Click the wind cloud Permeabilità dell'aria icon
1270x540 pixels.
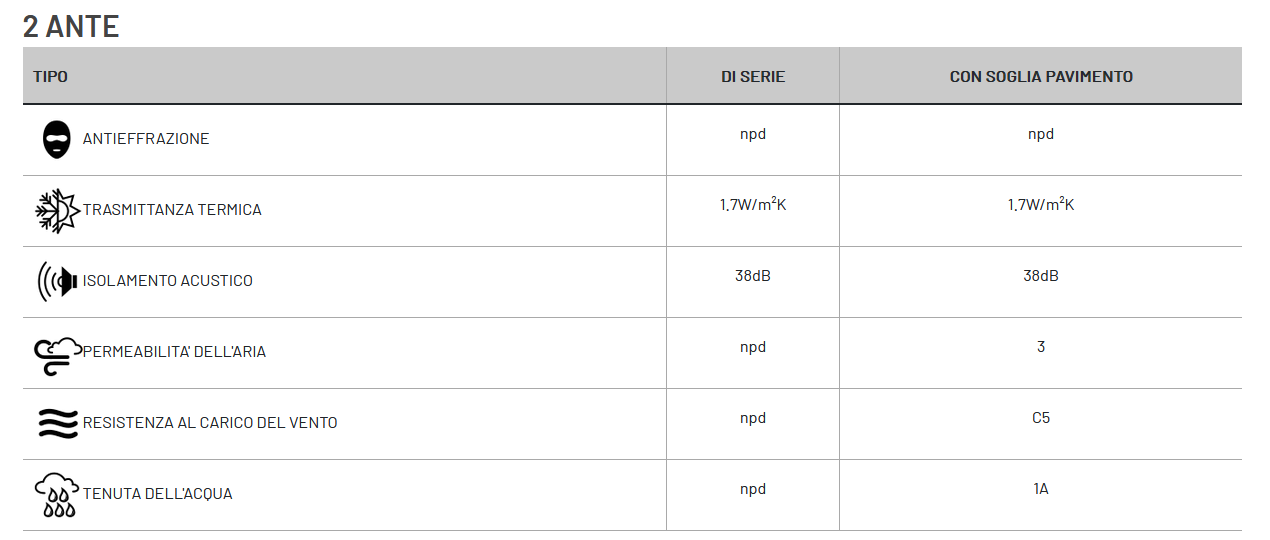[x=57, y=355]
